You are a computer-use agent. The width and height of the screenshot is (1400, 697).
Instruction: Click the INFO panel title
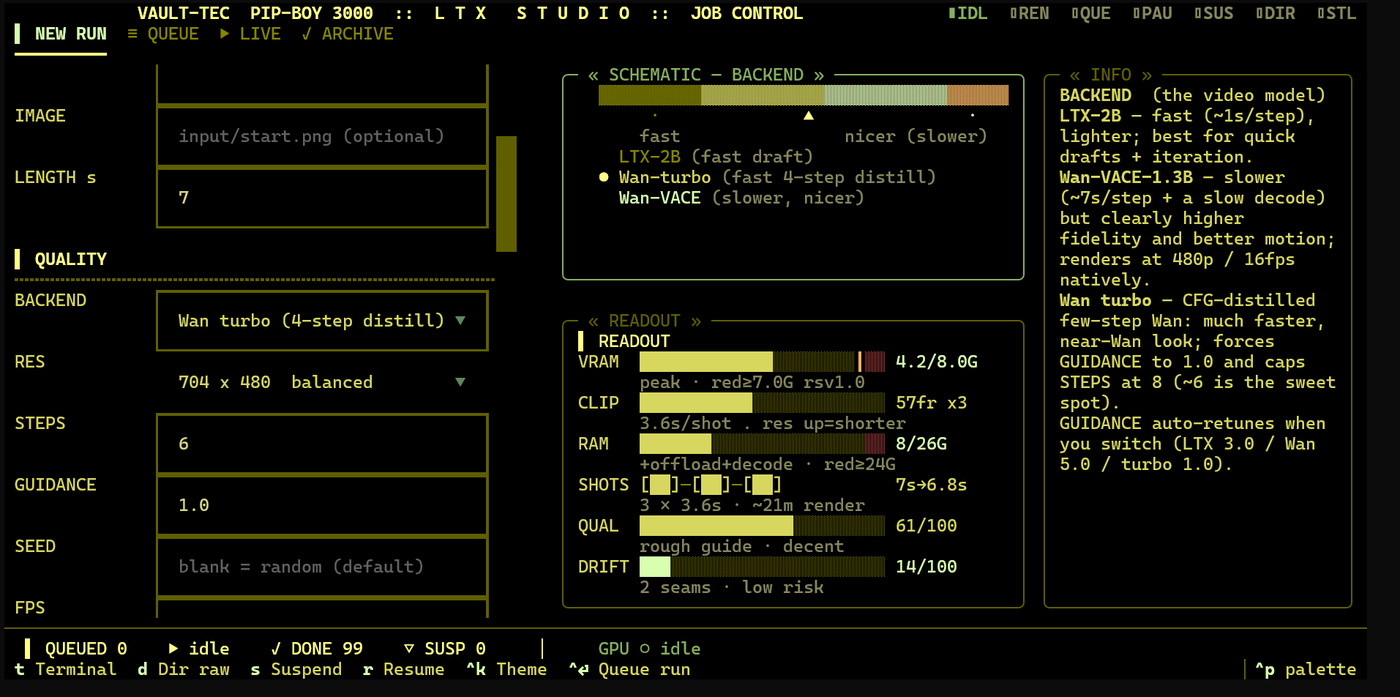tap(1111, 75)
